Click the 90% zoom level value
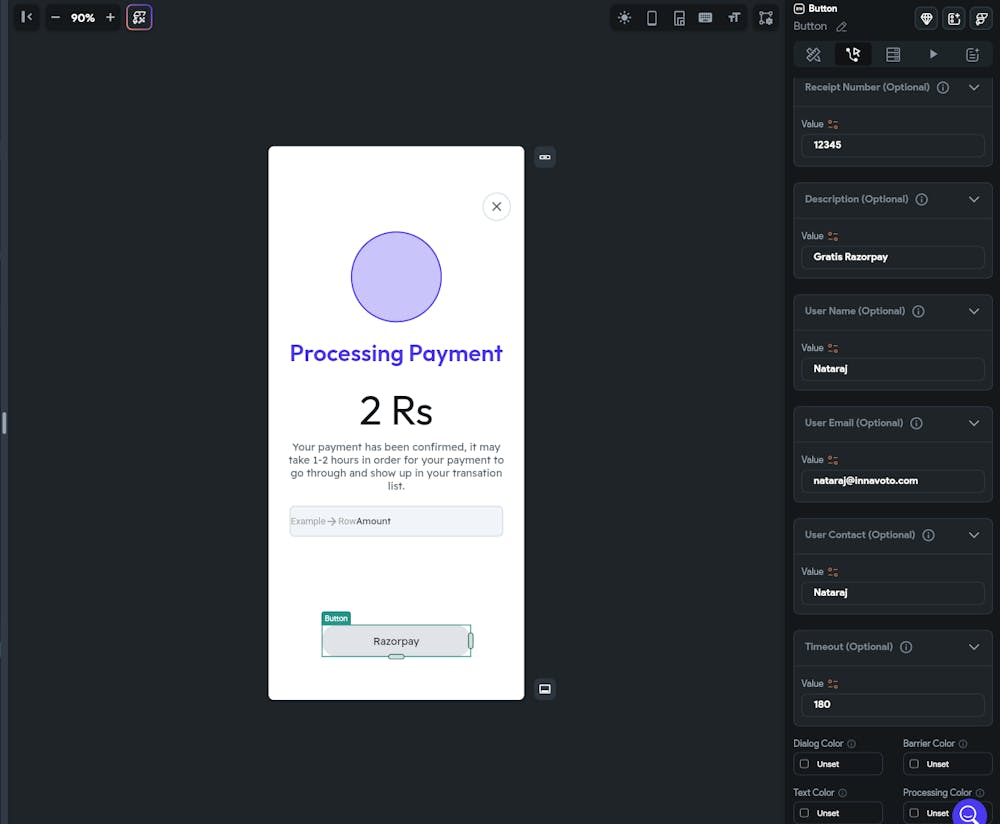 tap(83, 18)
